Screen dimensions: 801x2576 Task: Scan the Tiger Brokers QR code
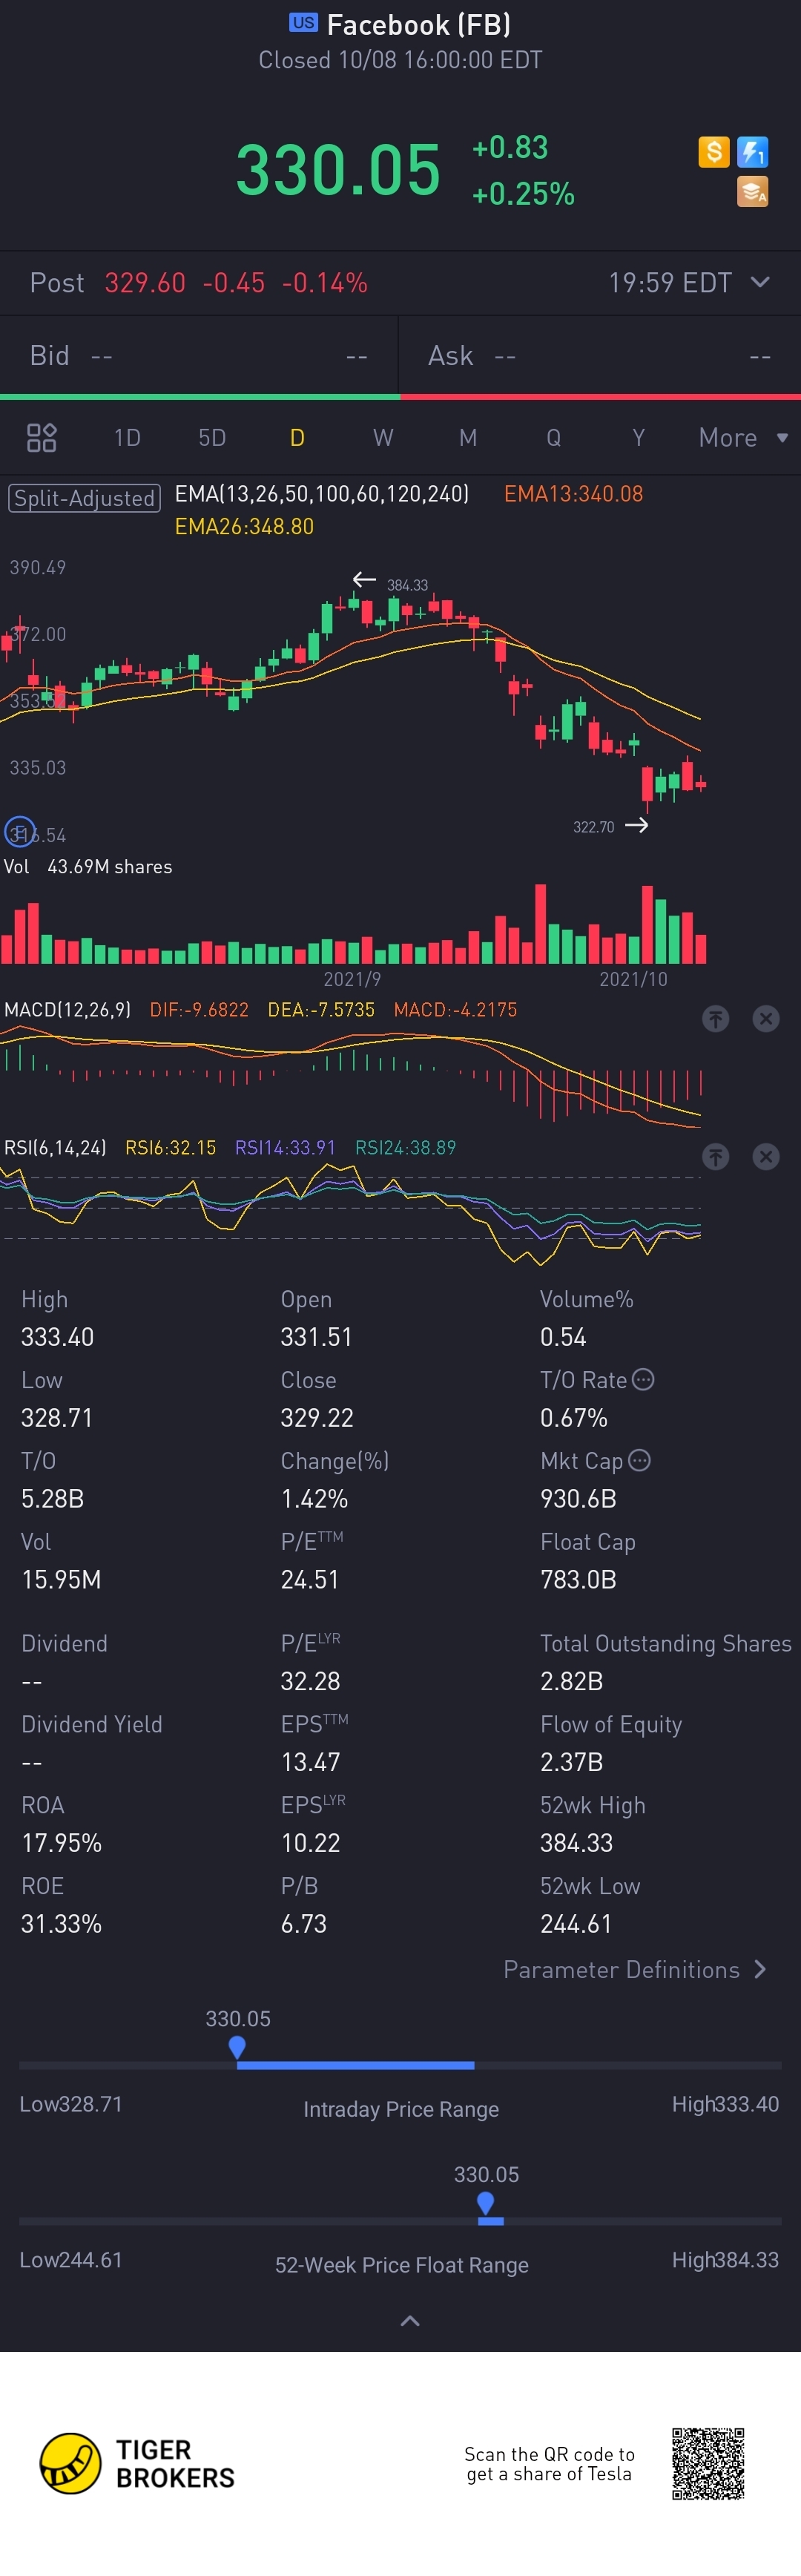[708, 2463]
